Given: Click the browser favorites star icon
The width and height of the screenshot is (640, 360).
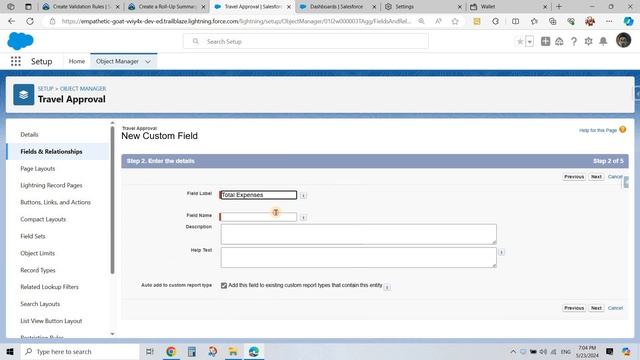Looking at the screenshot, I should [455, 21].
